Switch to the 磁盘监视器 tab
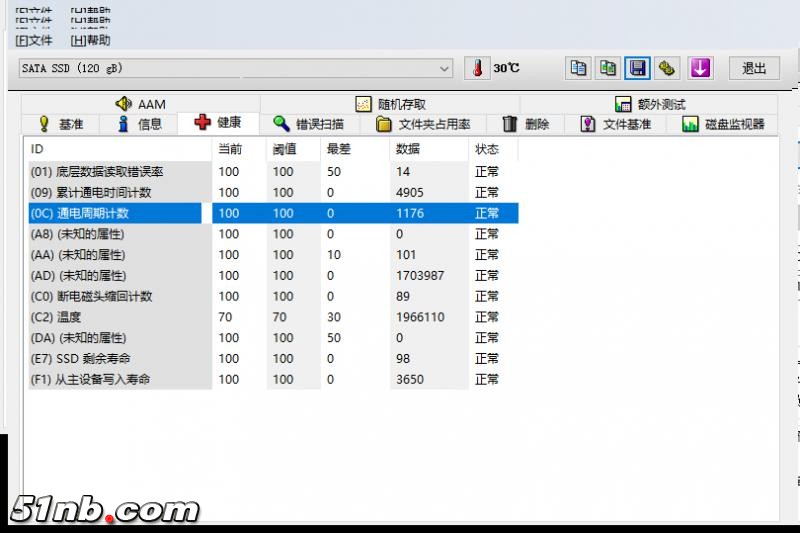This screenshot has height=533, width=800. tap(723, 124)
